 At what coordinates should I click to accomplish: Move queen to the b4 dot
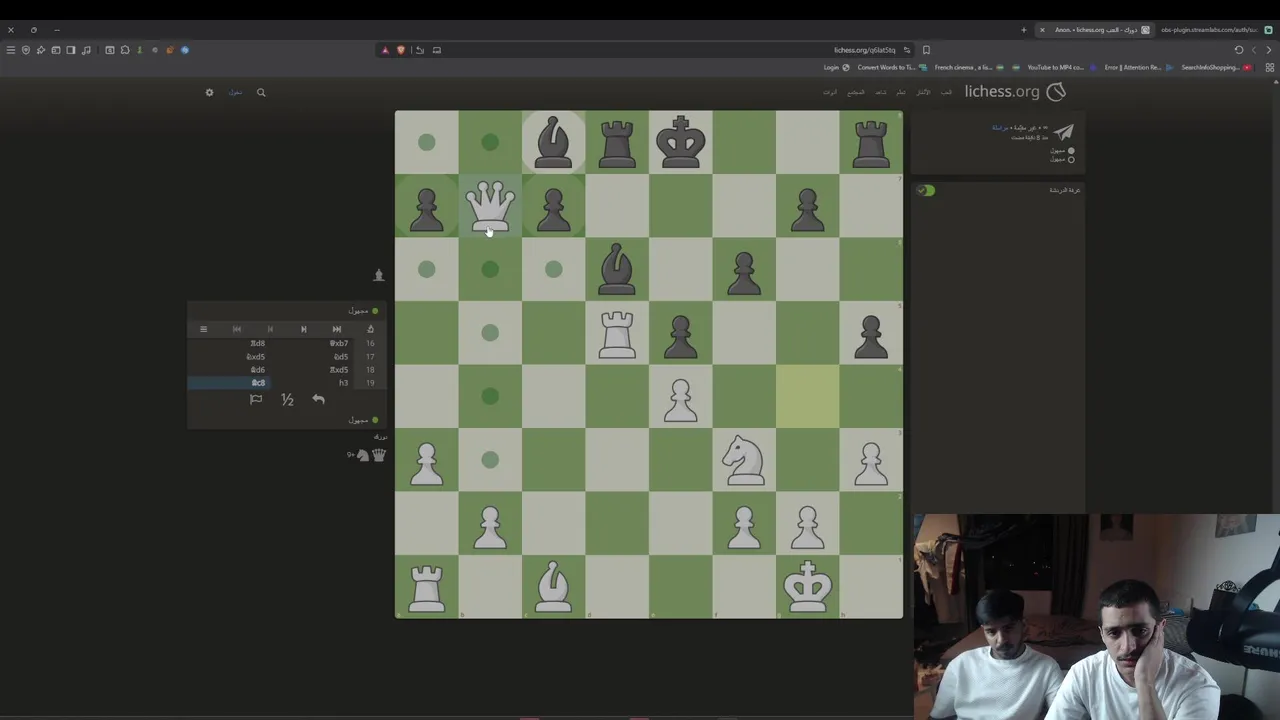pos(490,396)
